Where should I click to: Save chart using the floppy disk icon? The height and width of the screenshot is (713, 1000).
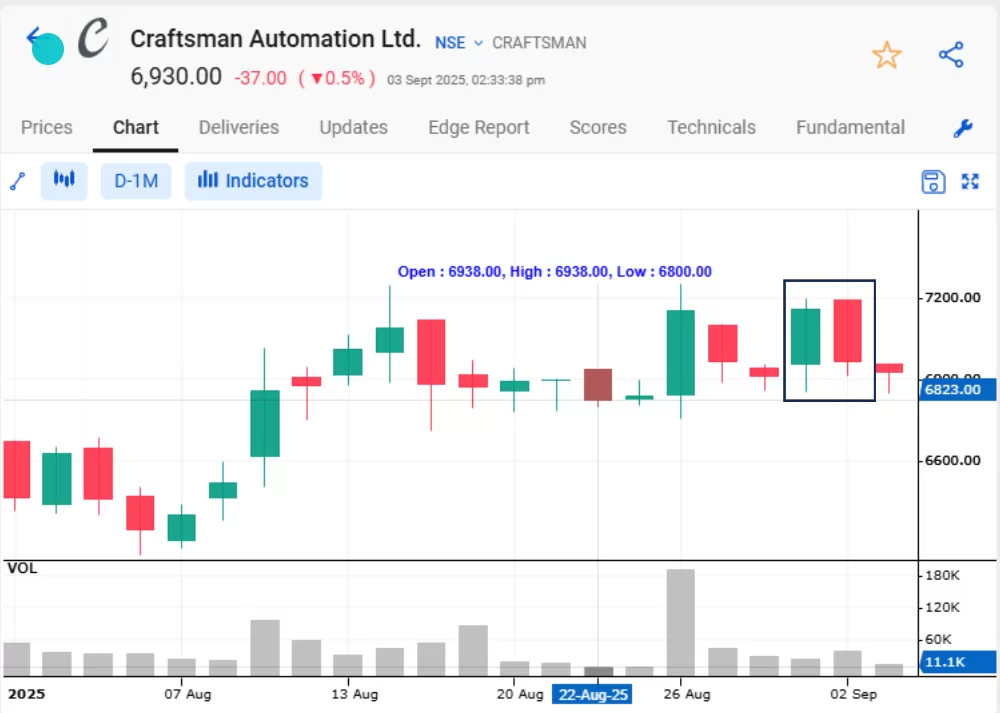click(x=933, y=182)
